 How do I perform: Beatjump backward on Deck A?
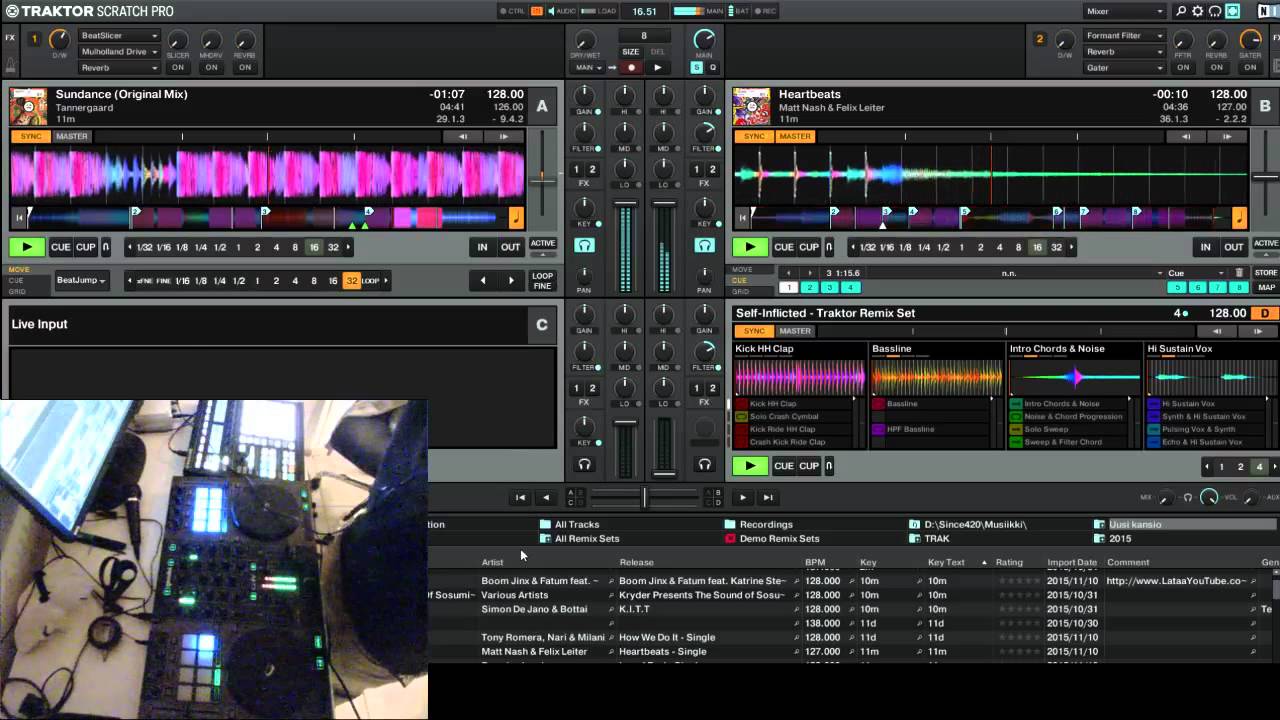[x=483, y=281]
